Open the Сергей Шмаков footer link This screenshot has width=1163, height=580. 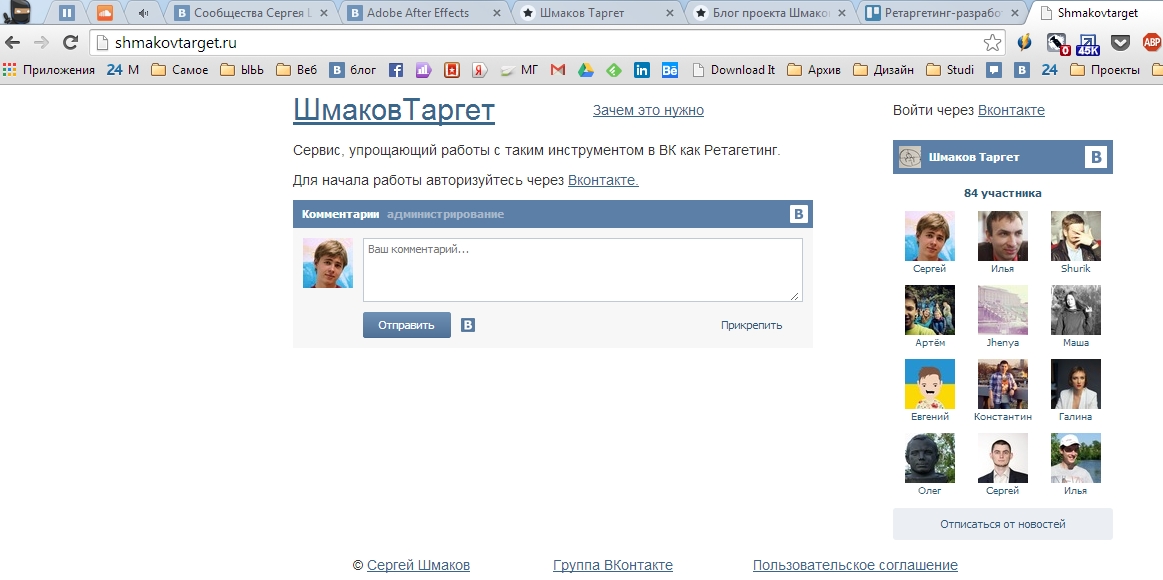[418, 565]
